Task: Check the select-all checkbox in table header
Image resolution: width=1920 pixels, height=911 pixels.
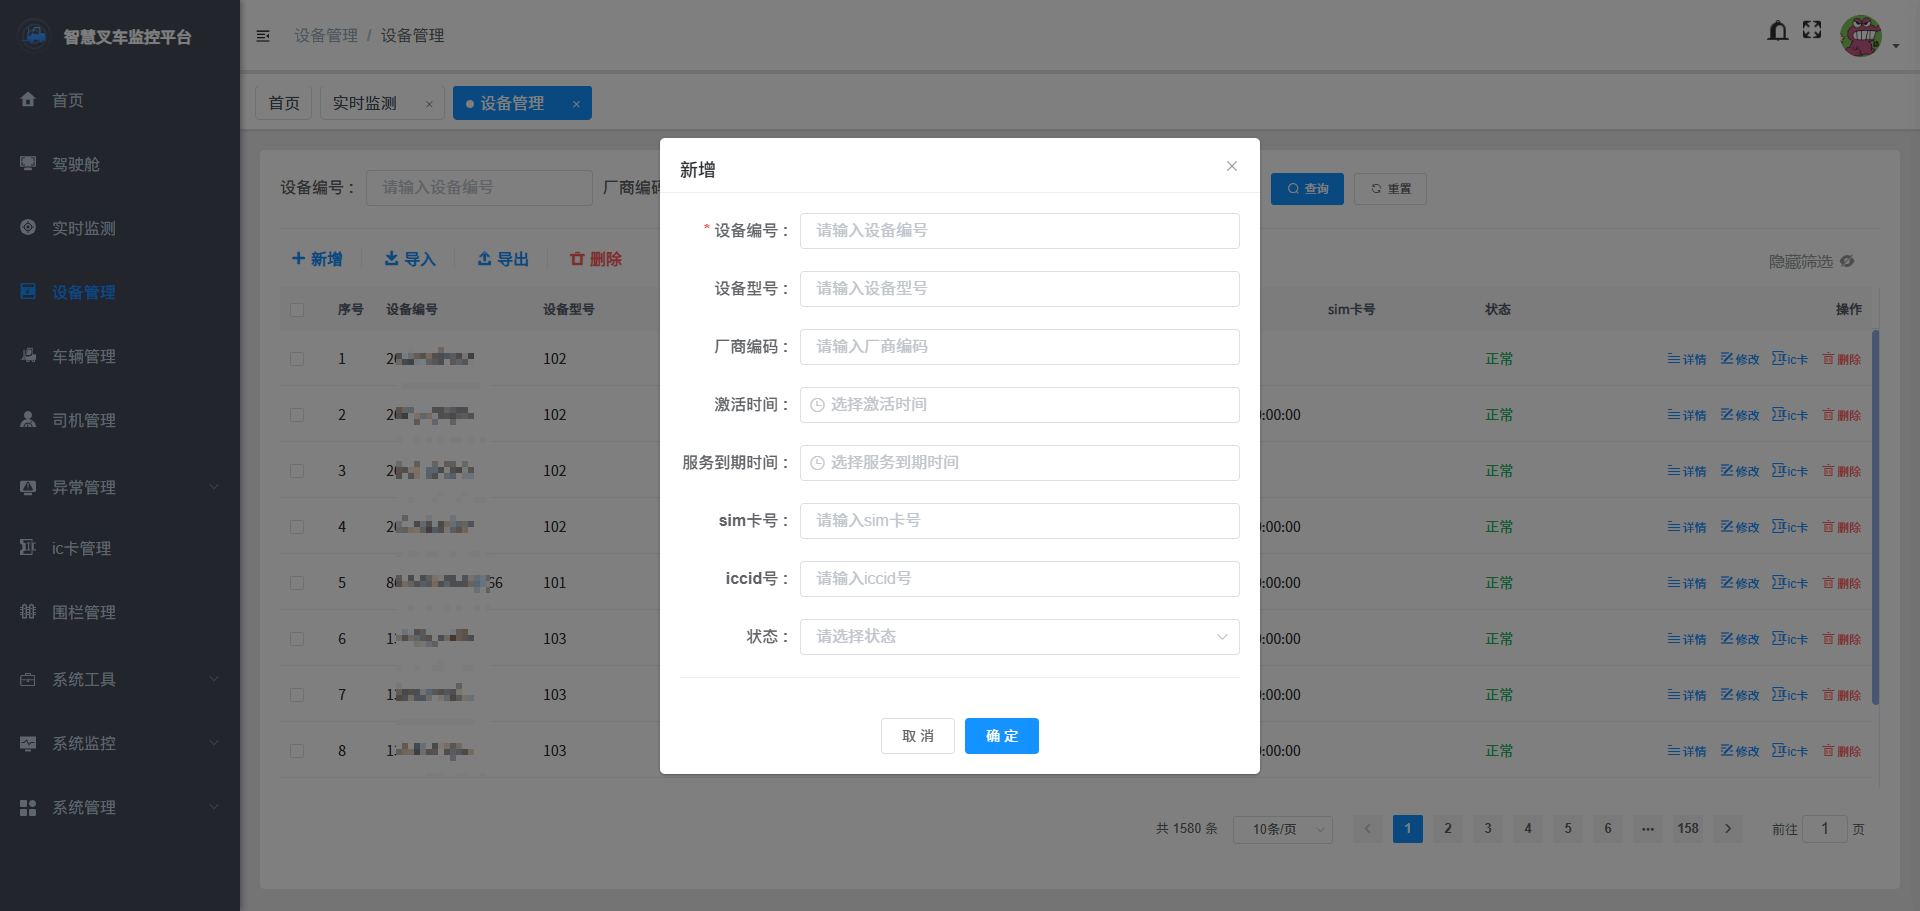Action: pyautogui.click(x=297, y=310)
